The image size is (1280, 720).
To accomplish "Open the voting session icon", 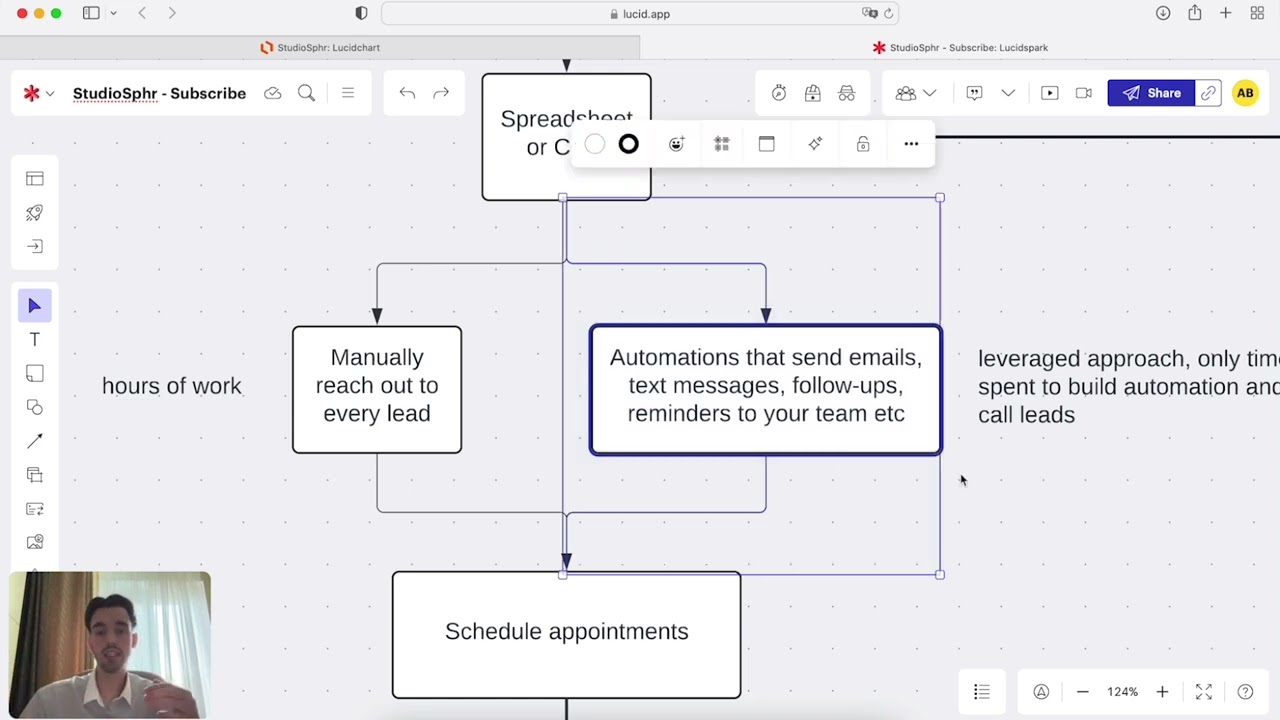I will (x=813, y=93).
